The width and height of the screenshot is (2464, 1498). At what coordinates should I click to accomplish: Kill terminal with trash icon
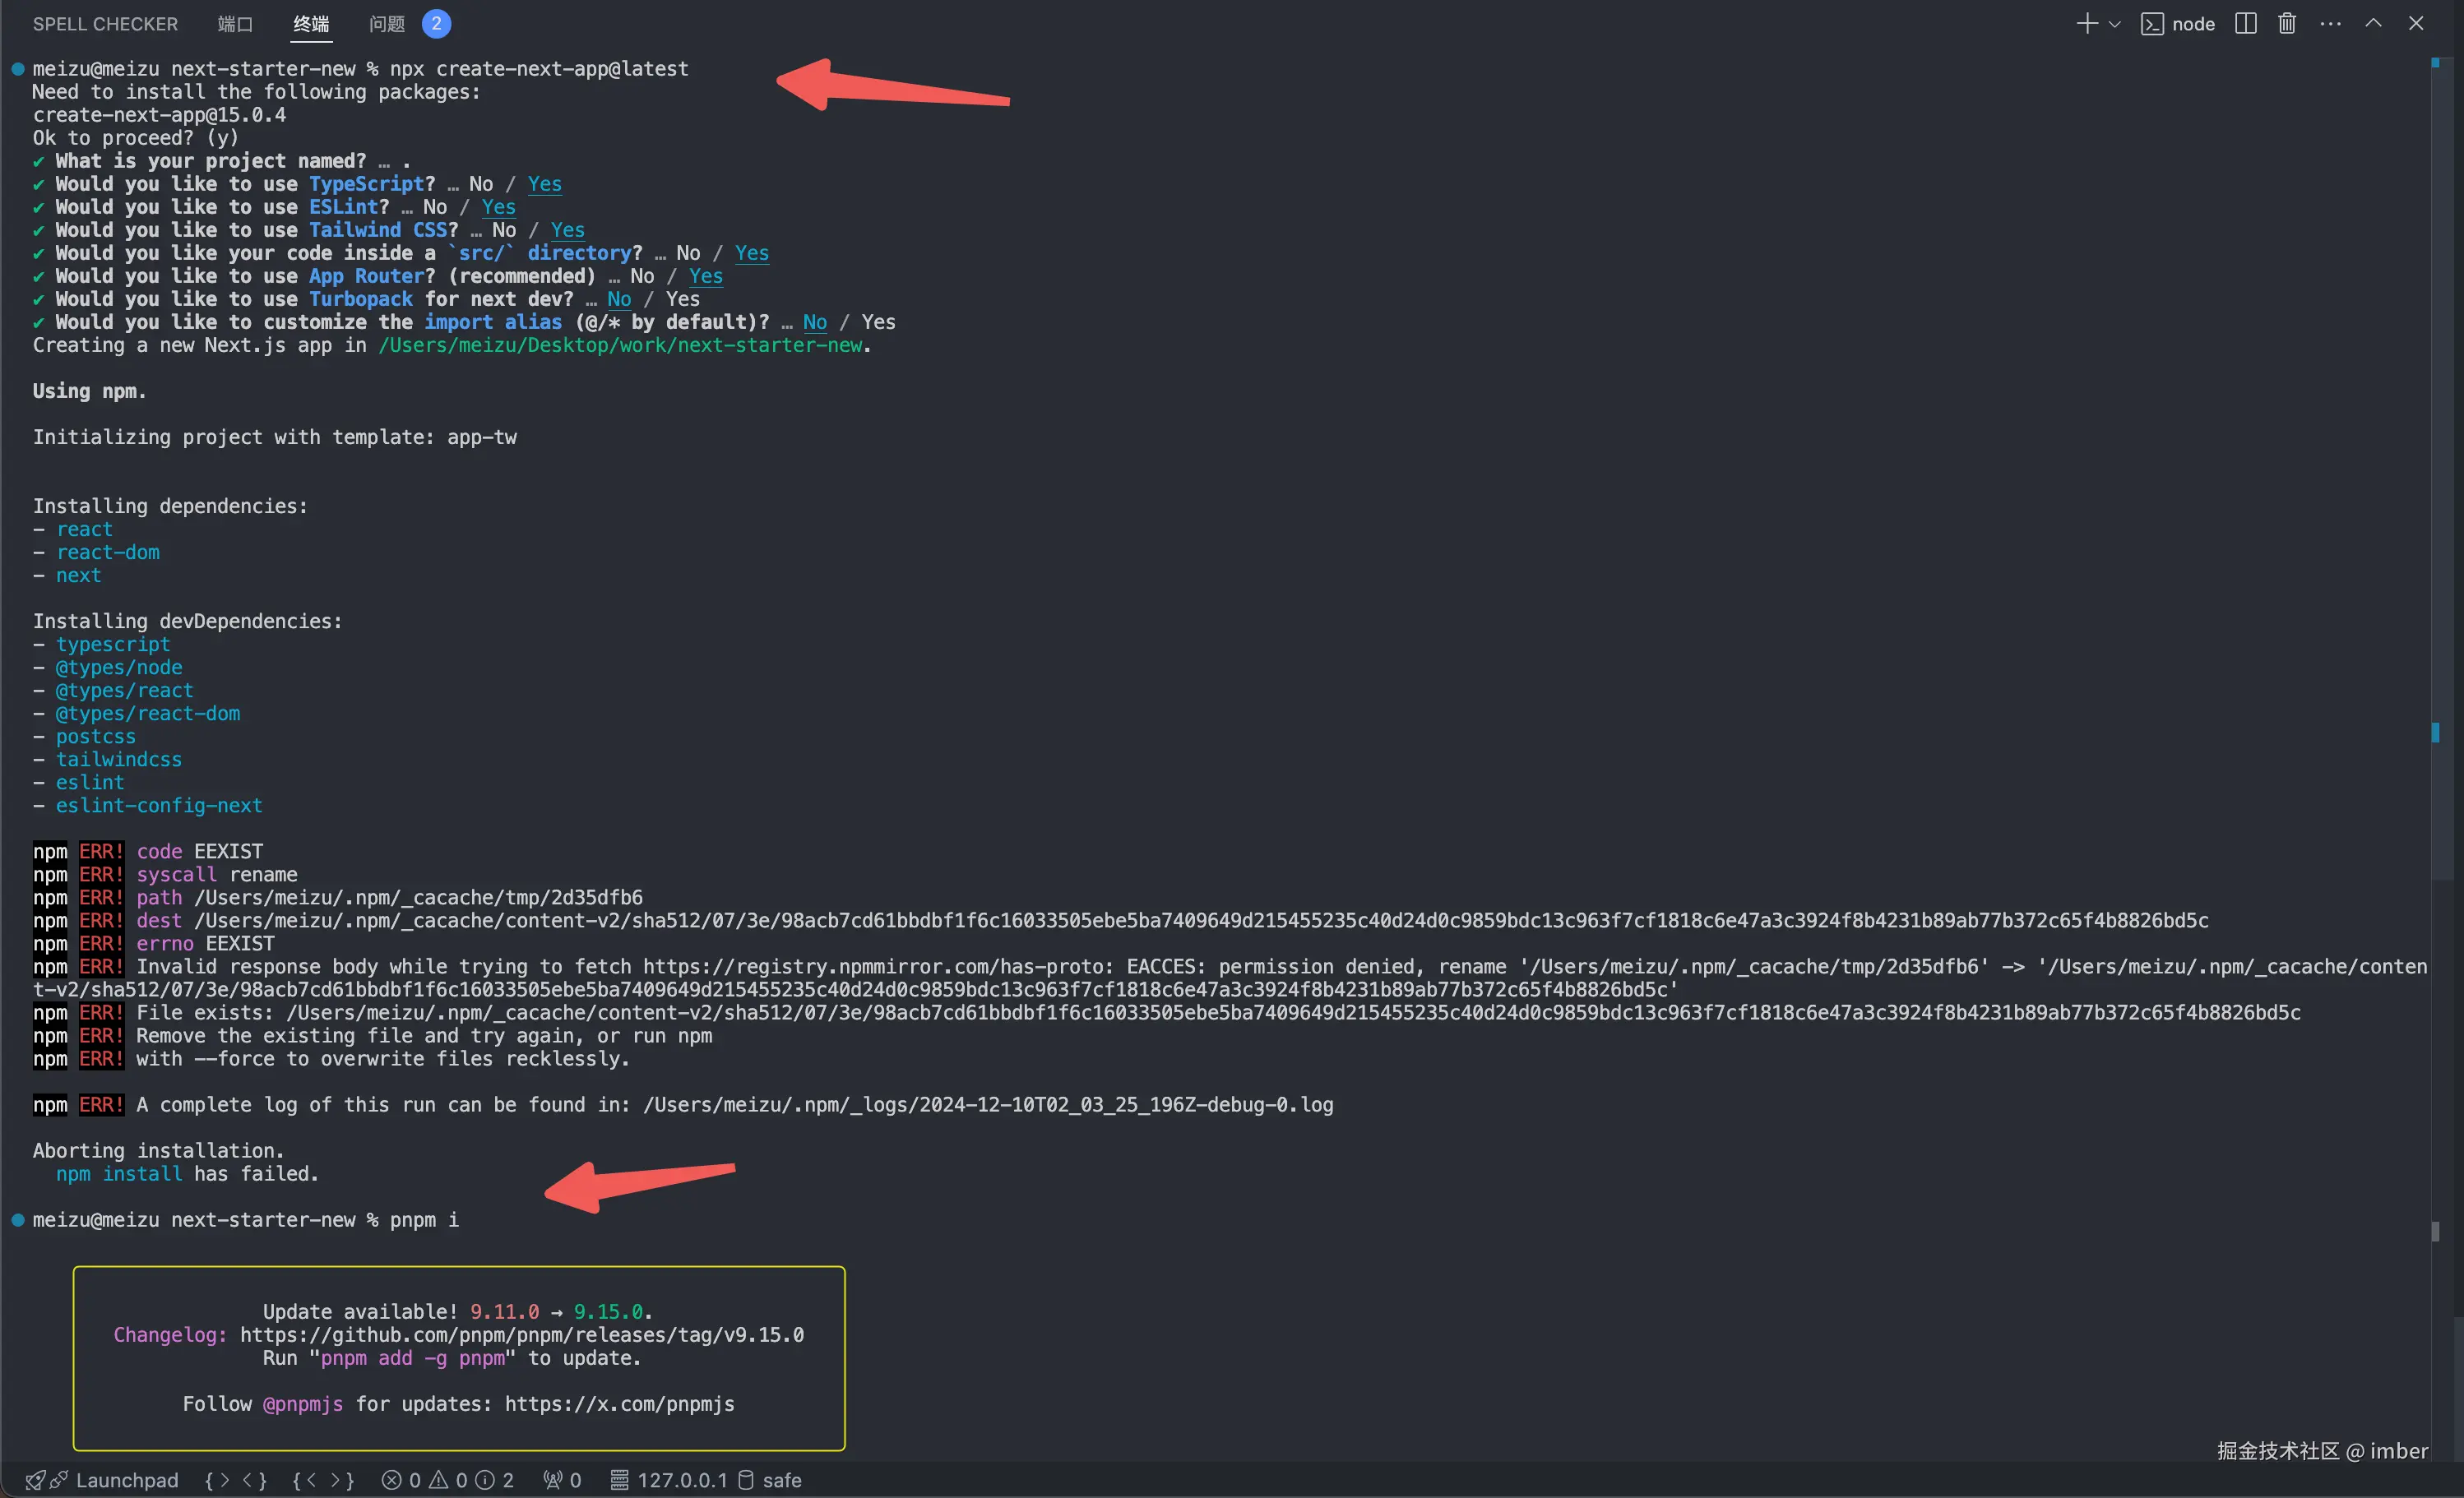pos(2287,24)
